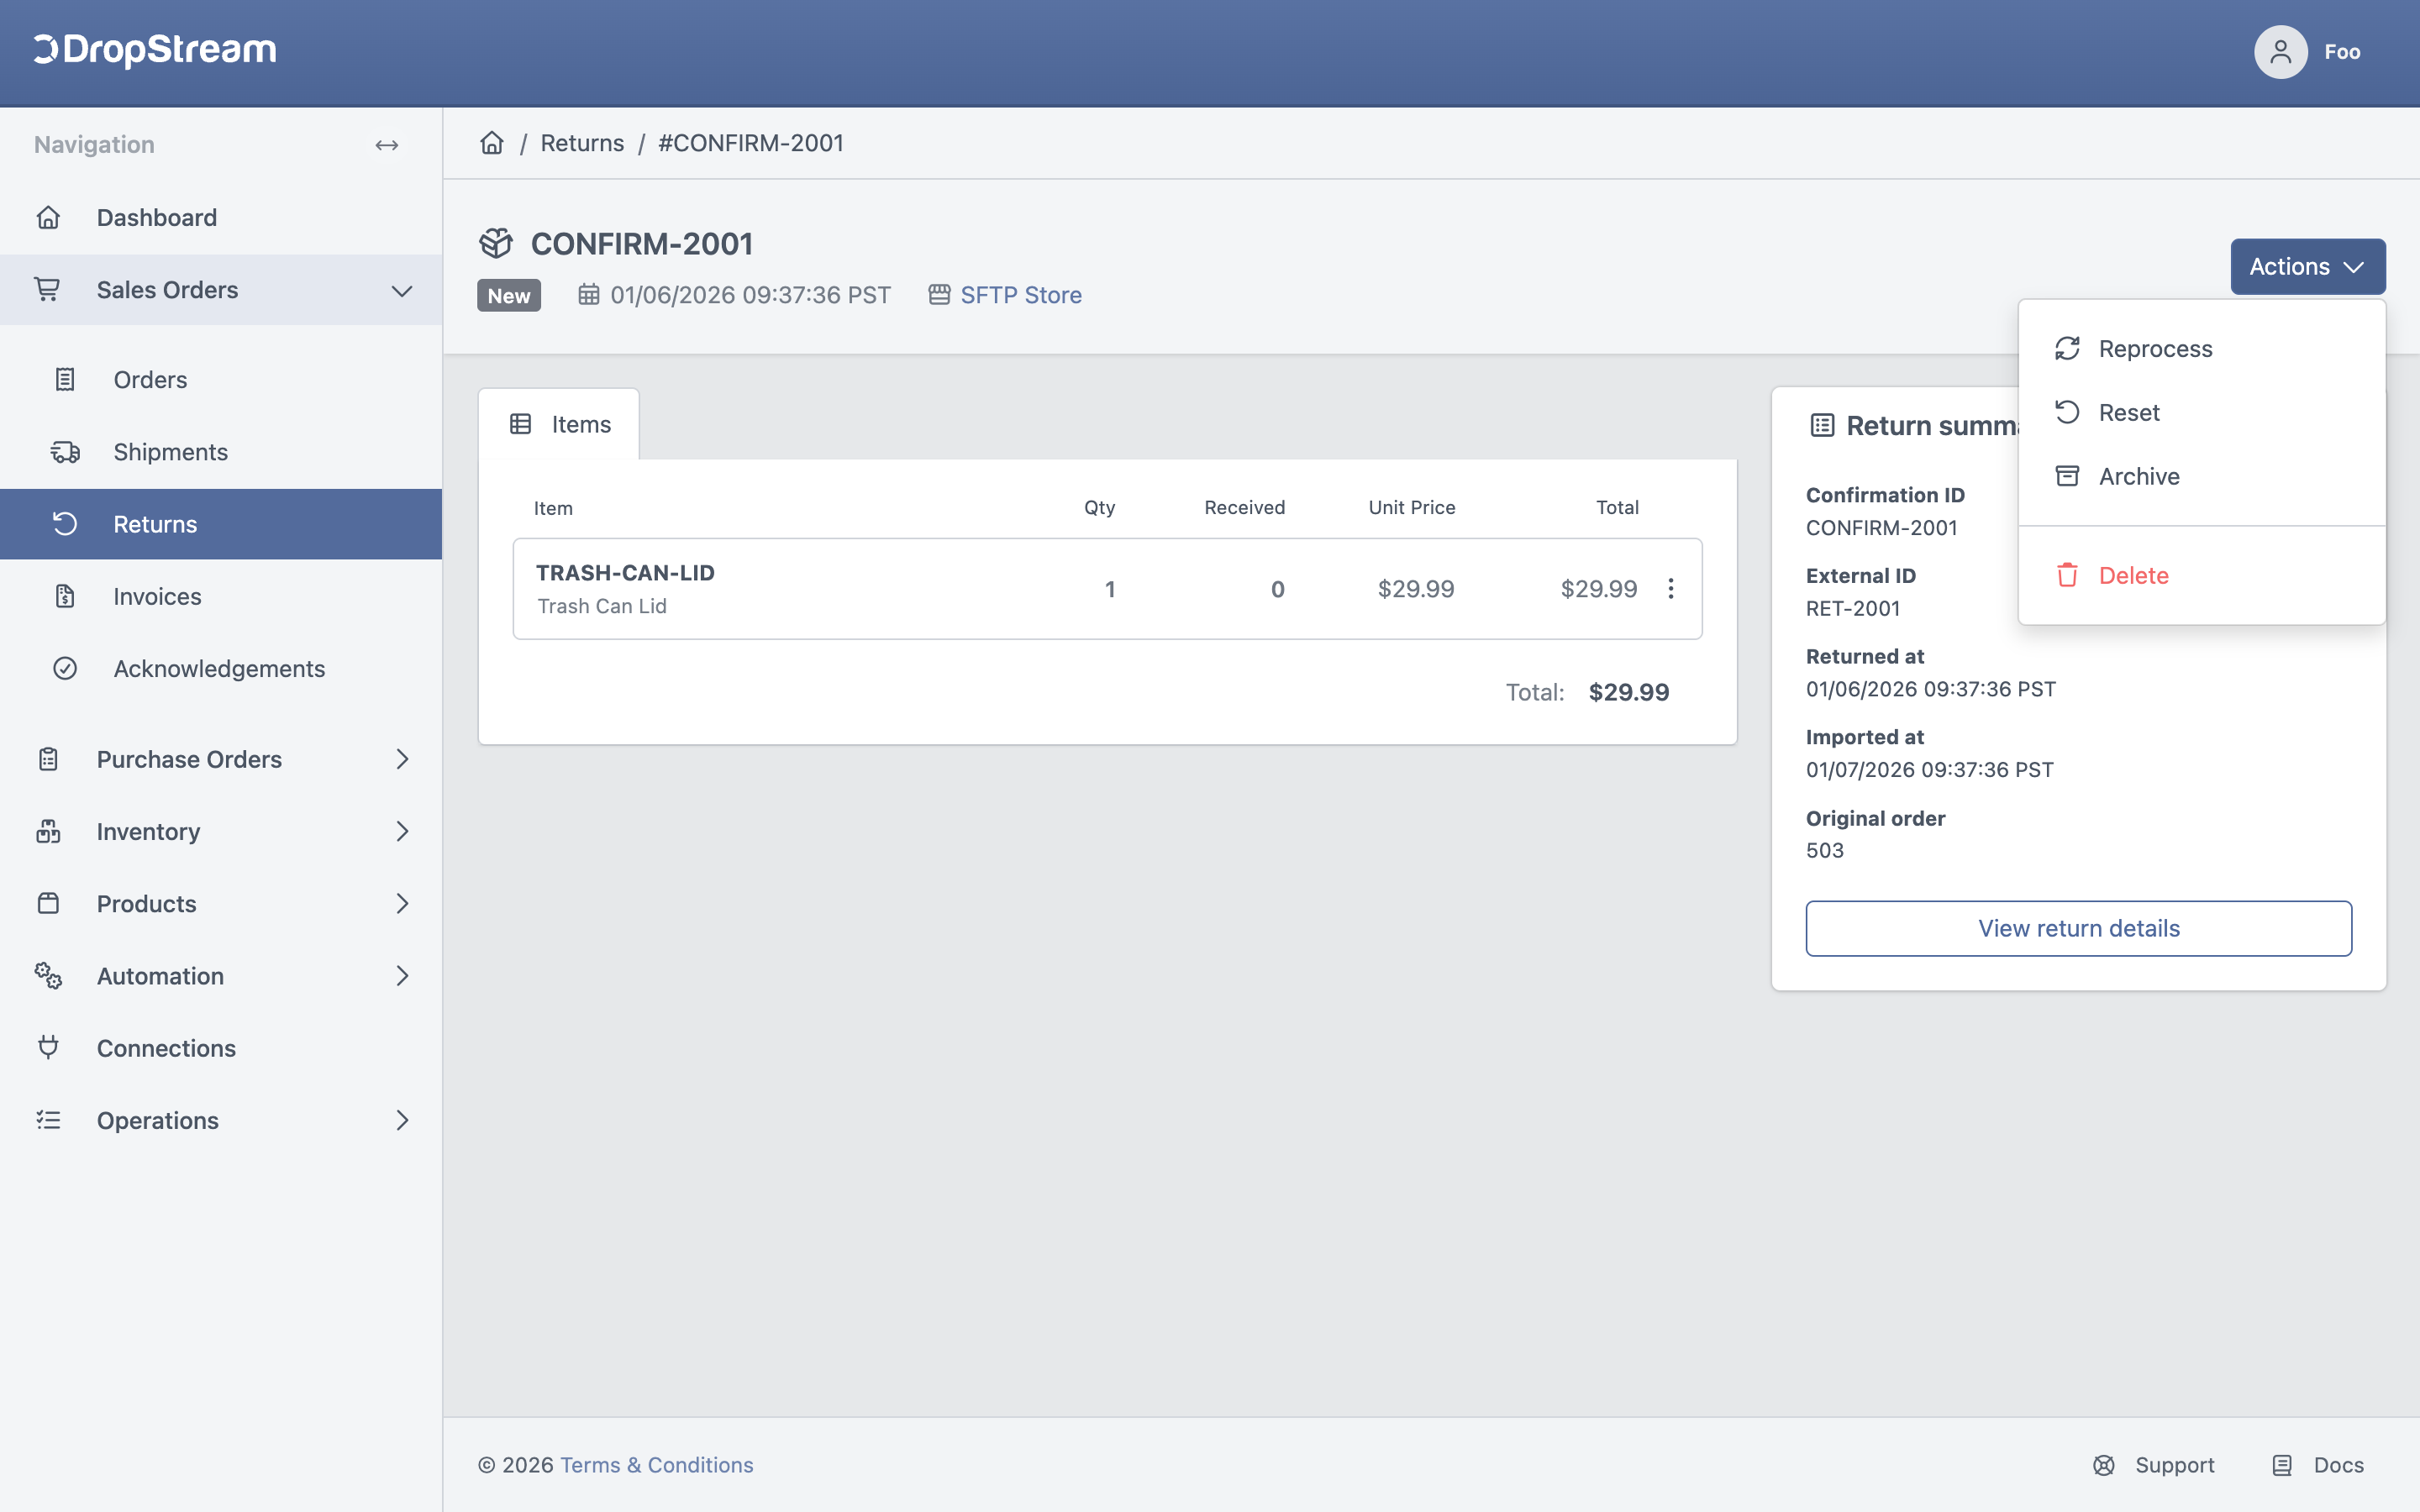The height and width of the screenshot is (1512, 2420).
Task: Open the Orders sidebar item
Action: pos(221,380)
